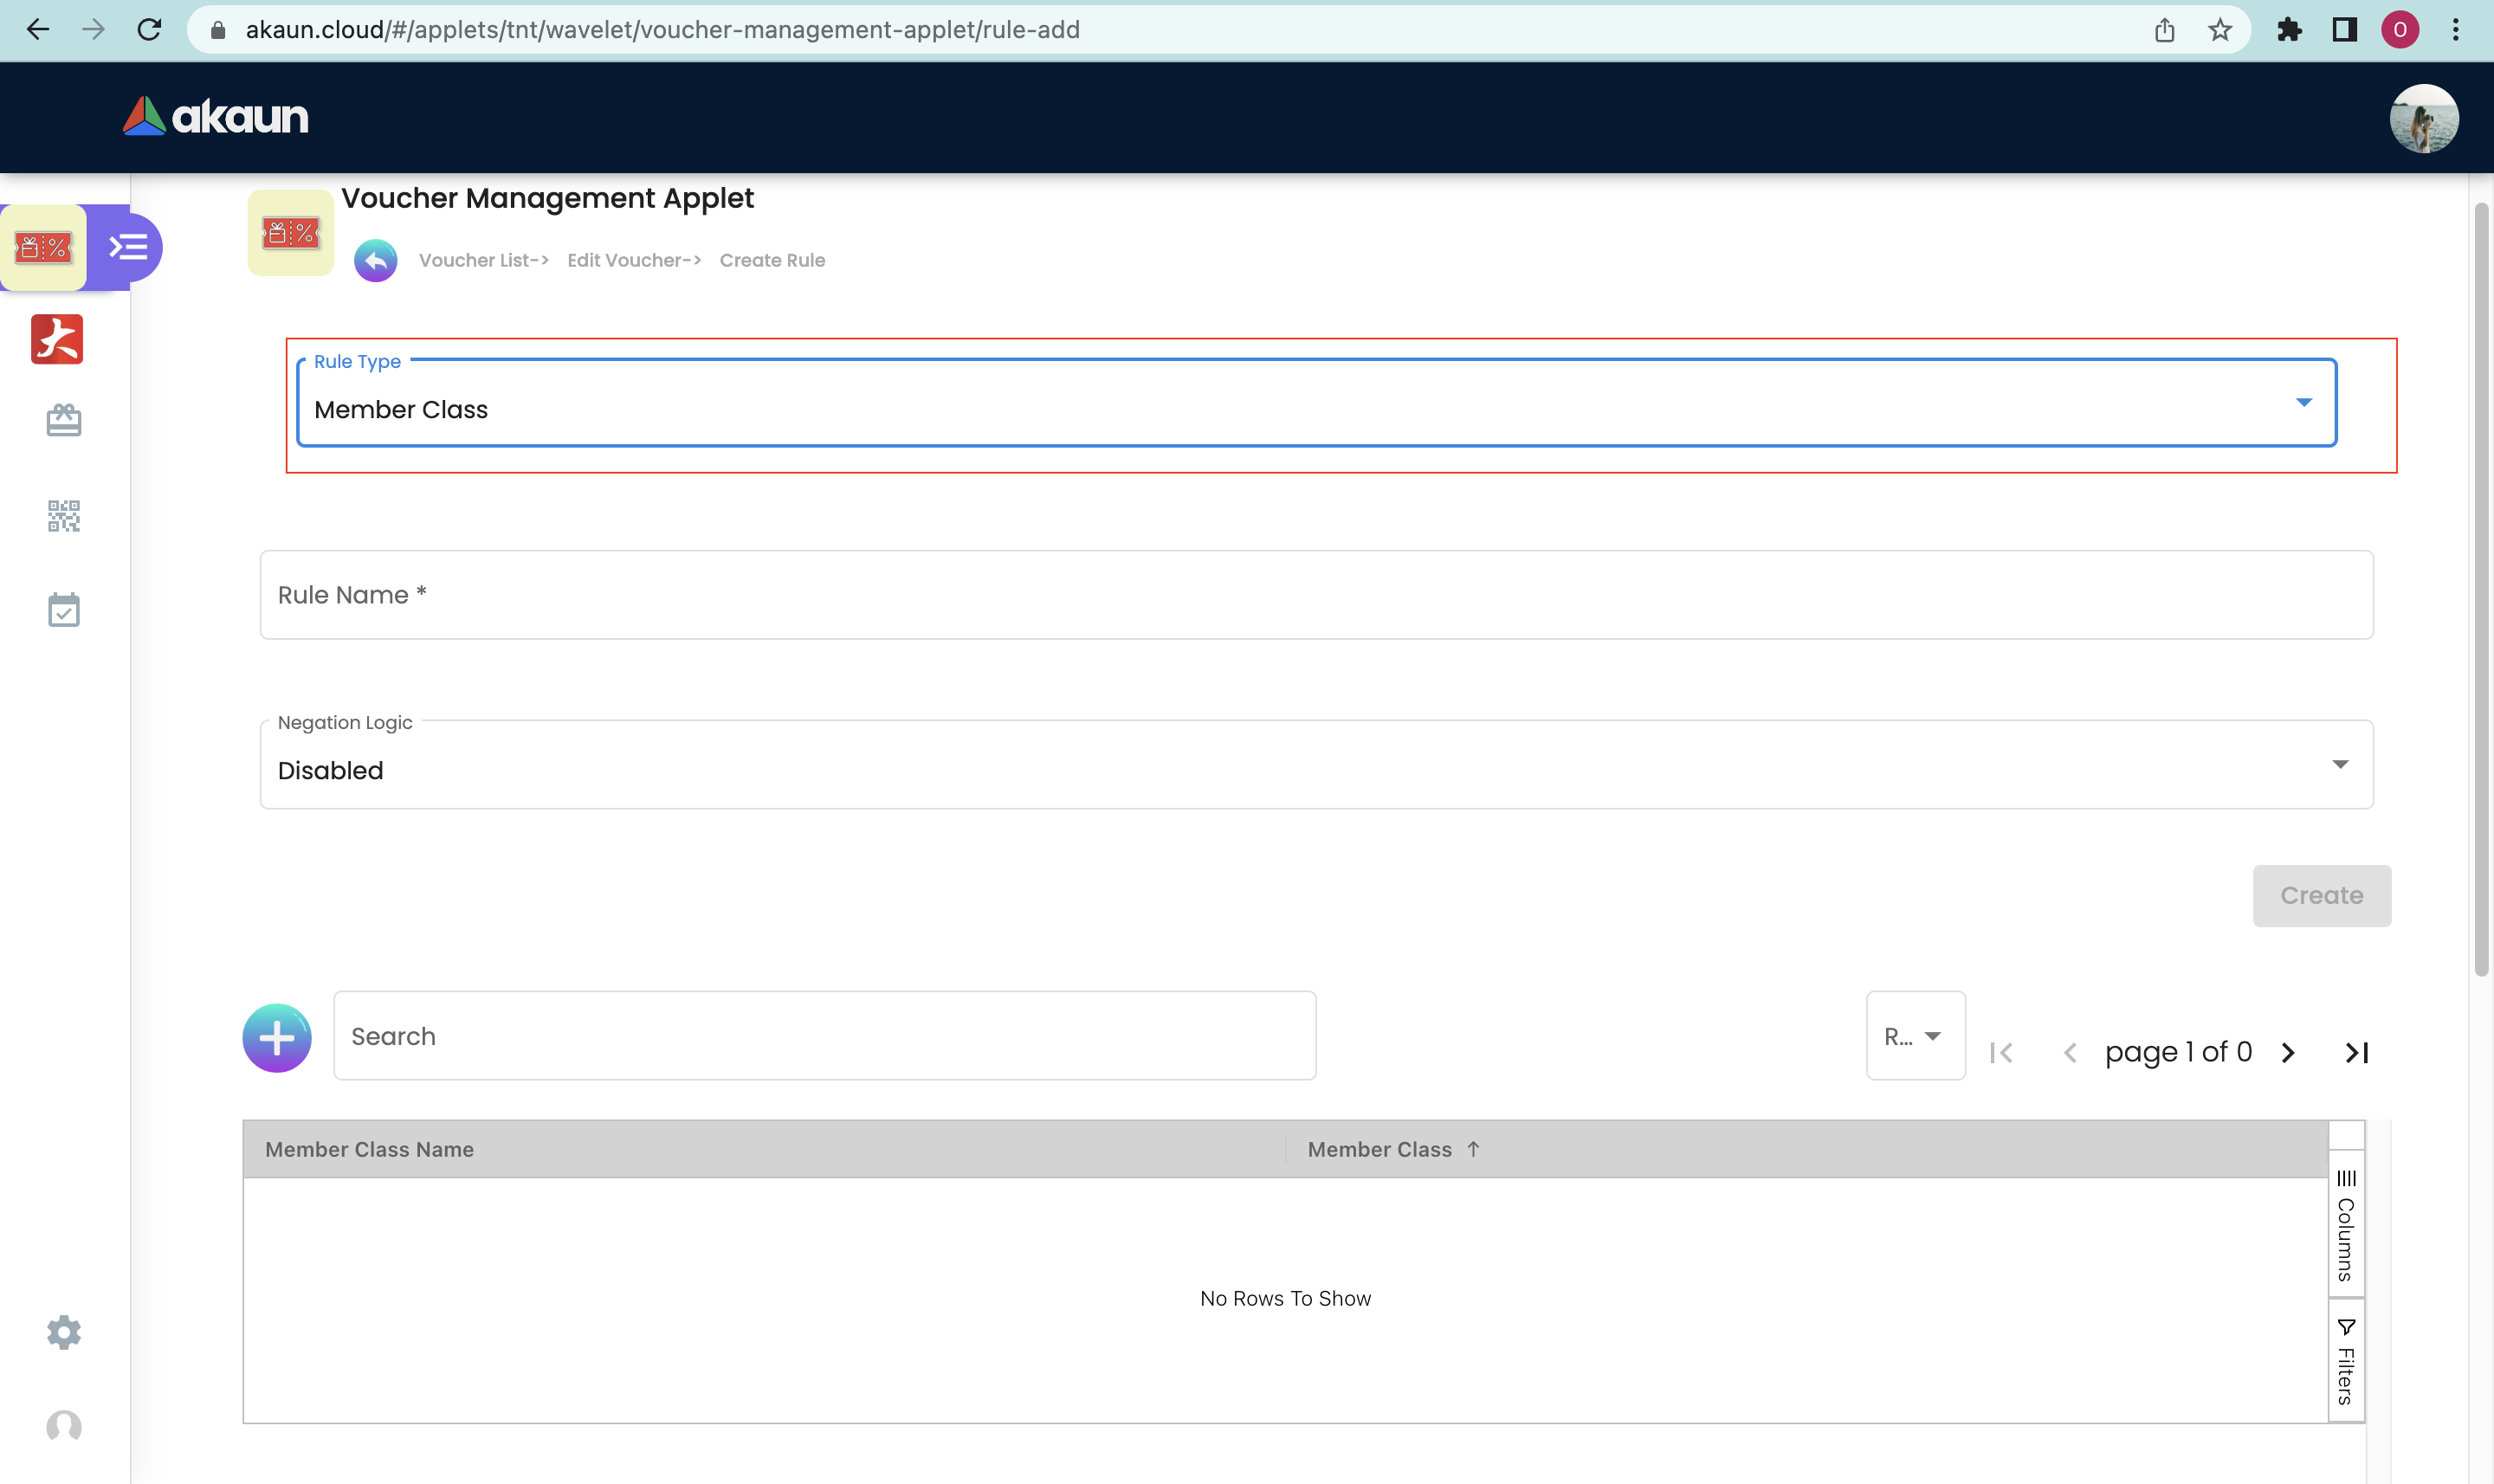Sort by Member Class column header
This screenshot has height=1484, width=2494.
1380,1150
